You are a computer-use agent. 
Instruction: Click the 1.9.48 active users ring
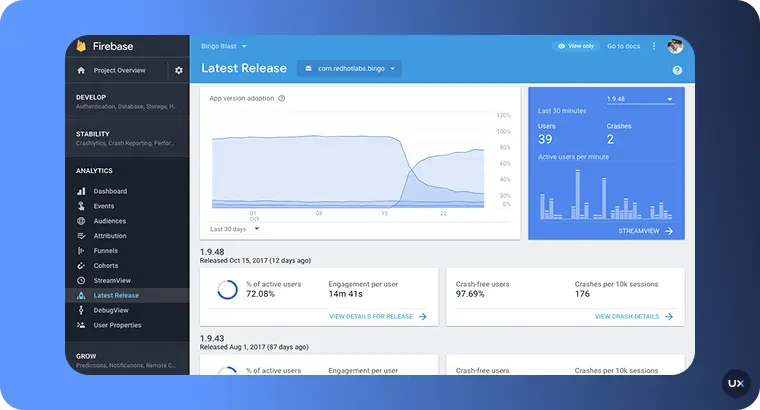227,290
